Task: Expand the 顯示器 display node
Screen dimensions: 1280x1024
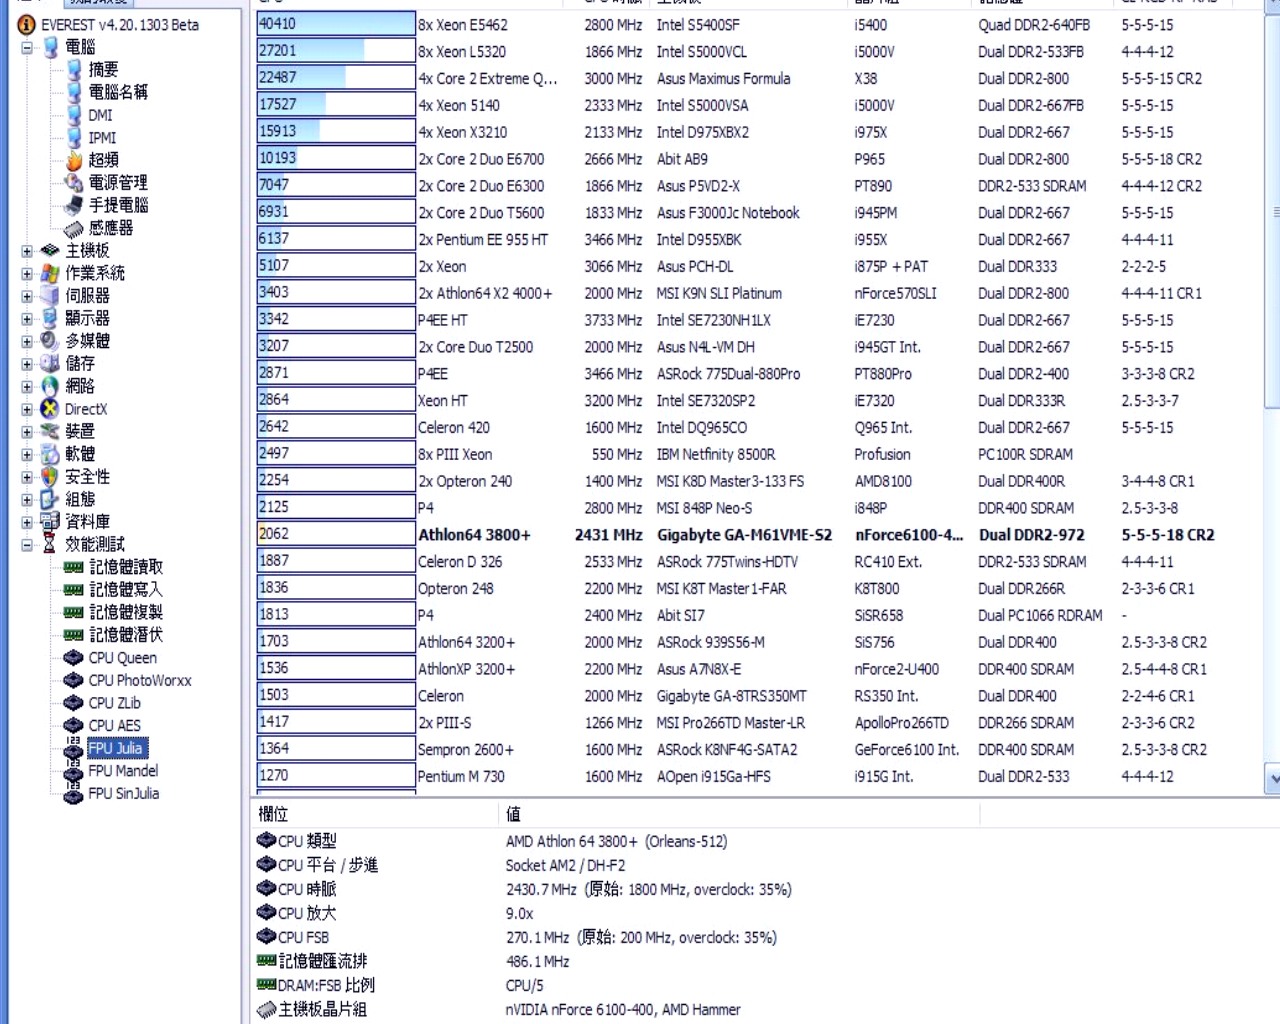Action: pos(27,318)
